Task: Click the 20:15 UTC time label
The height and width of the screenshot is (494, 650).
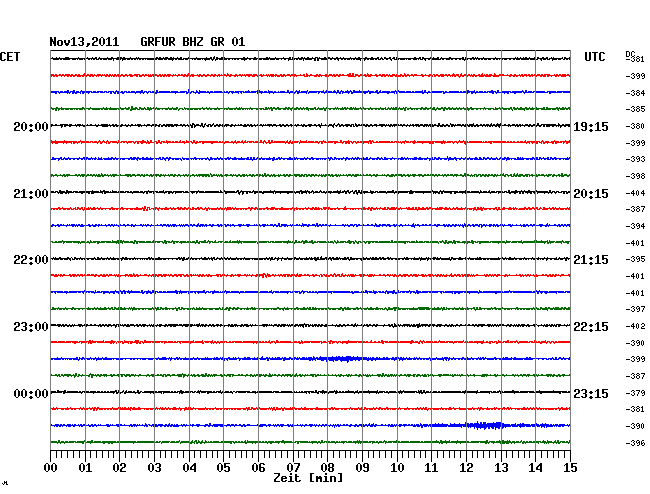Action: pos(591,194)
